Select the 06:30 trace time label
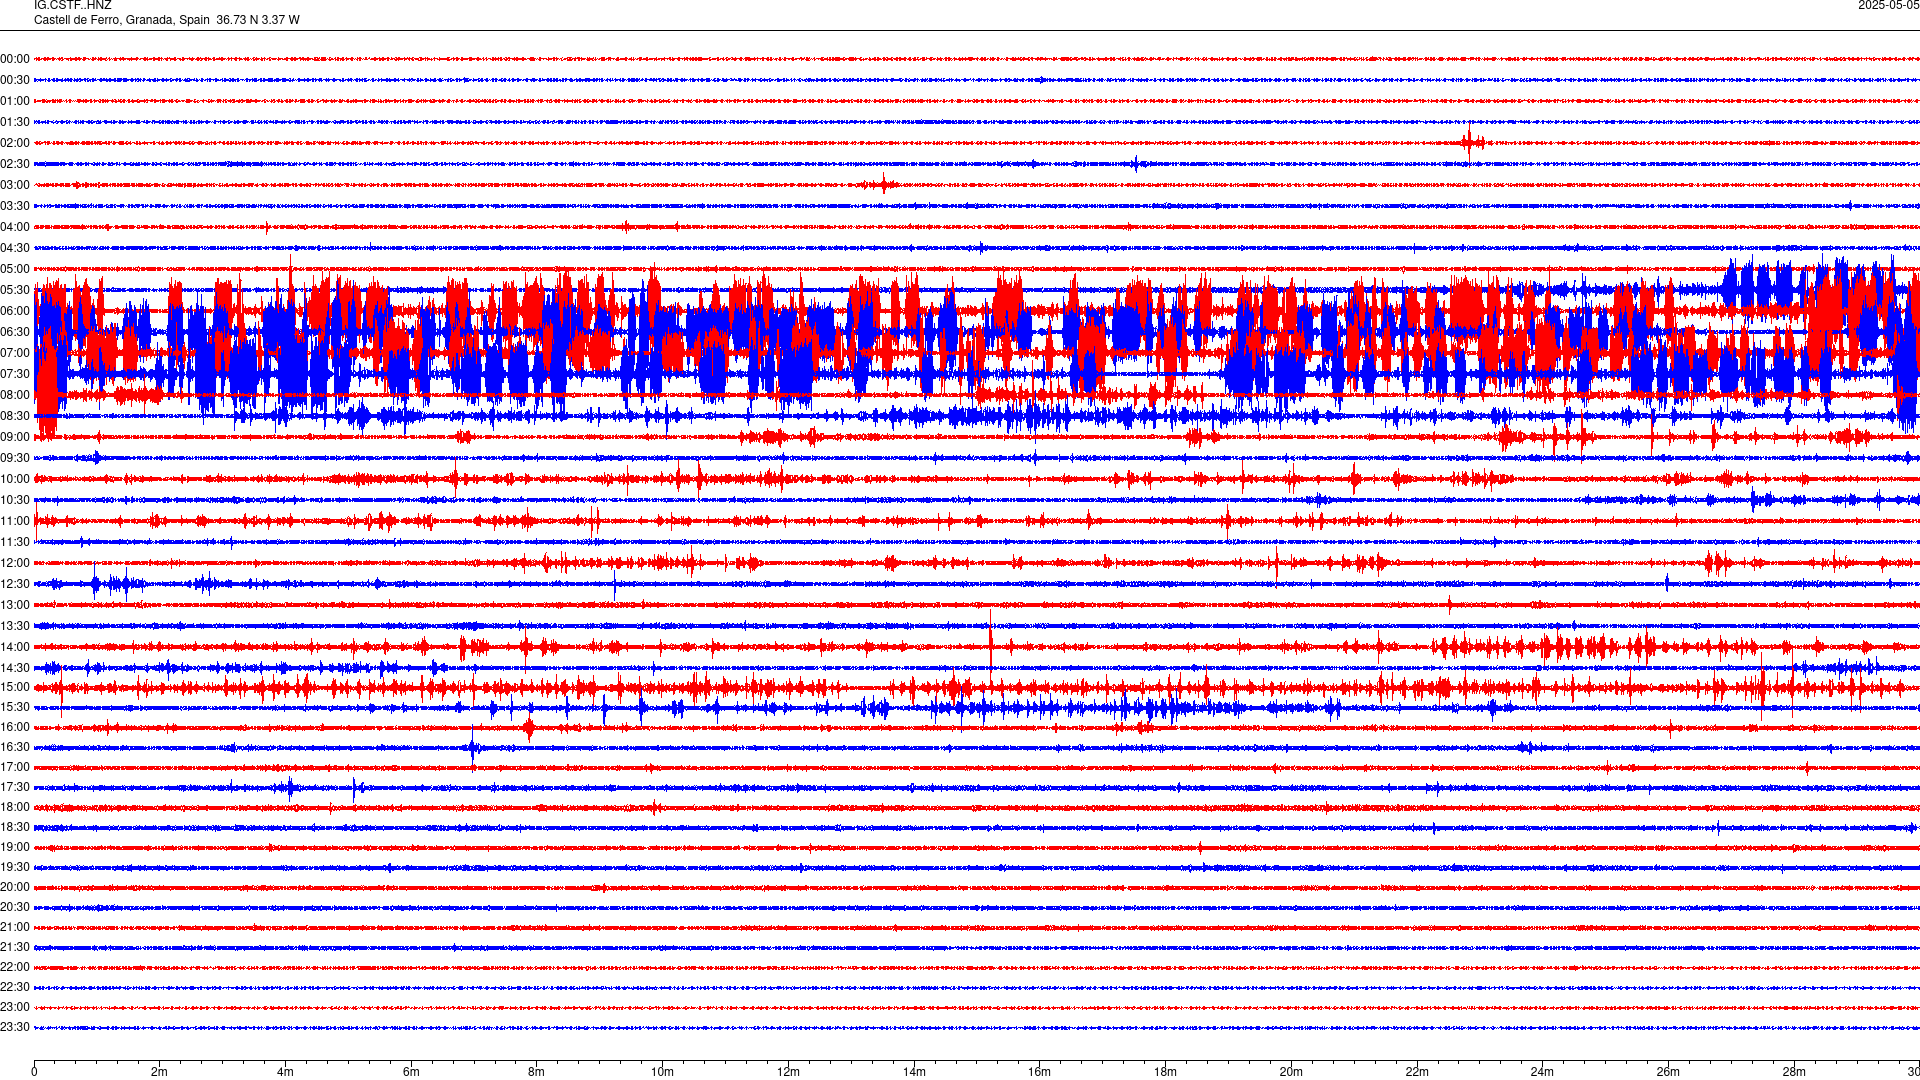Viewport: 1920px width, 1080px height. coord(15,332)
